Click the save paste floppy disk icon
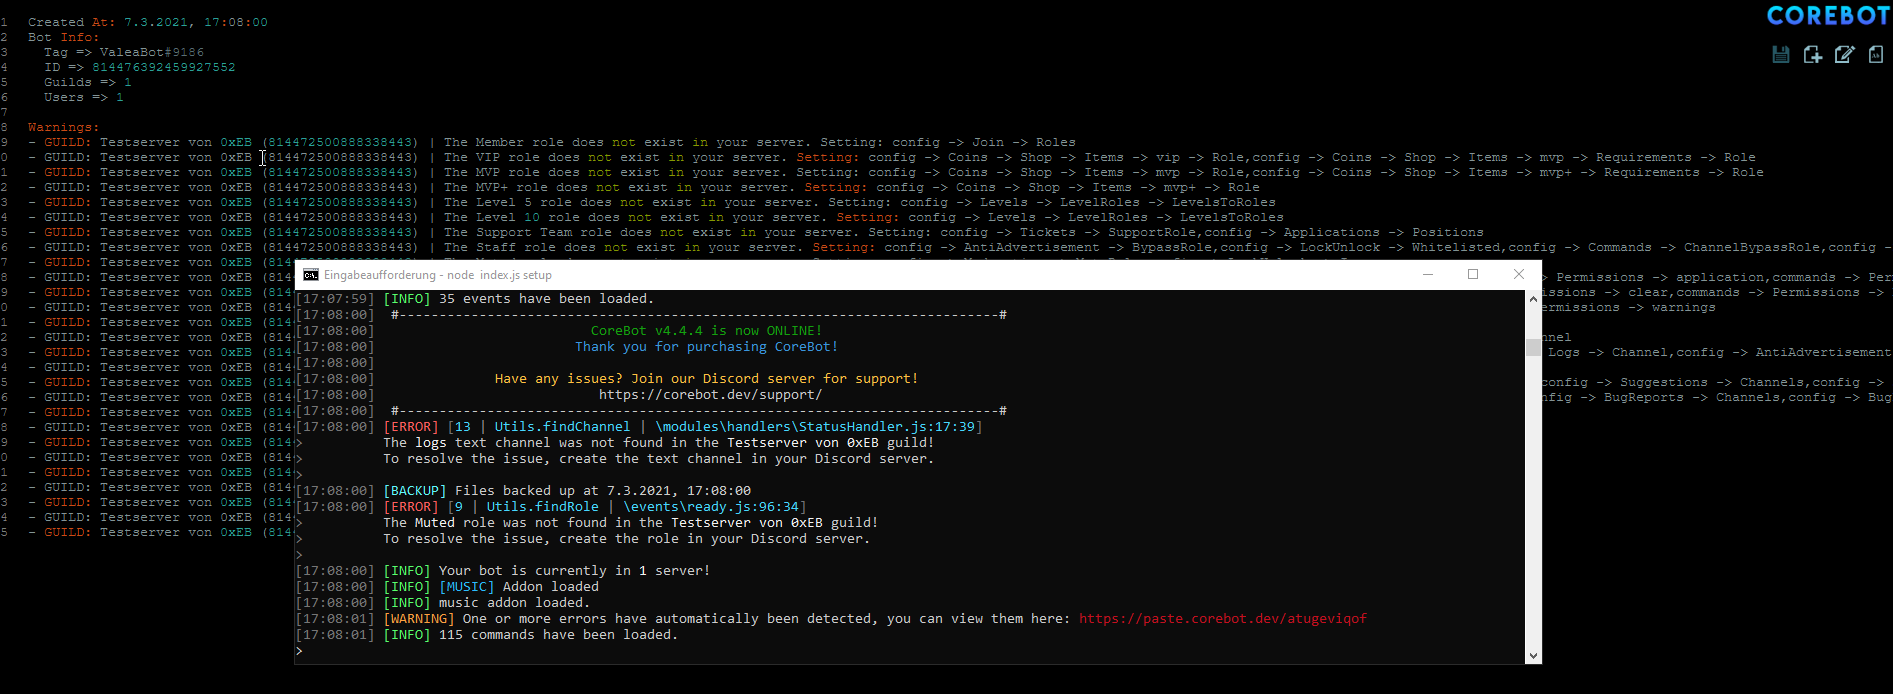Image resolution: width=1893 pixels, height=694 pixels. click(x=1781, y=55)
